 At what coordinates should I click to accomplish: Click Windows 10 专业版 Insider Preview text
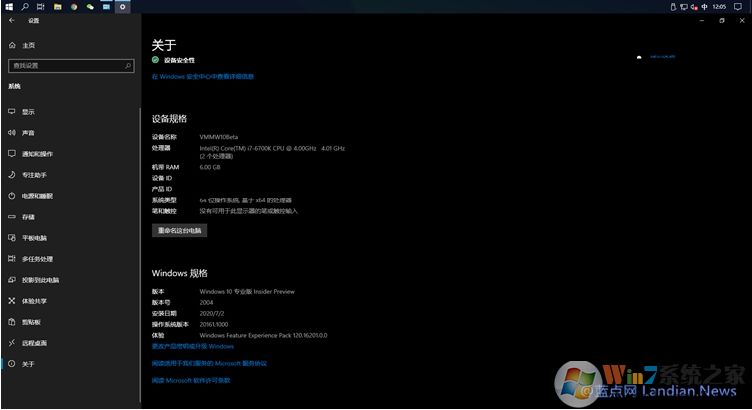tap(247, 292)
